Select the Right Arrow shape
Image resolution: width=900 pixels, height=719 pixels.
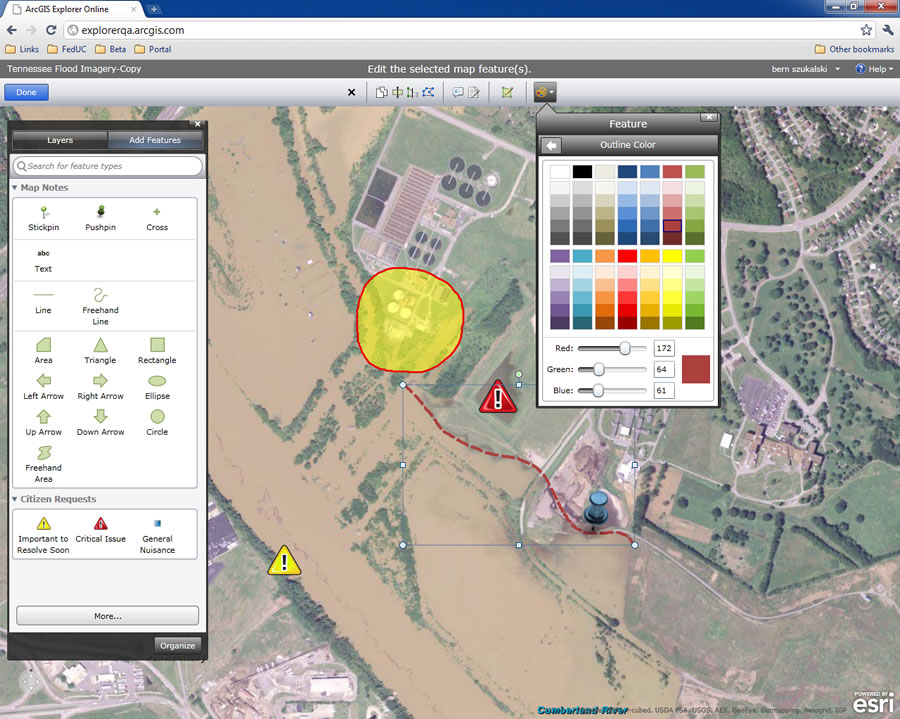click(100, 387)
